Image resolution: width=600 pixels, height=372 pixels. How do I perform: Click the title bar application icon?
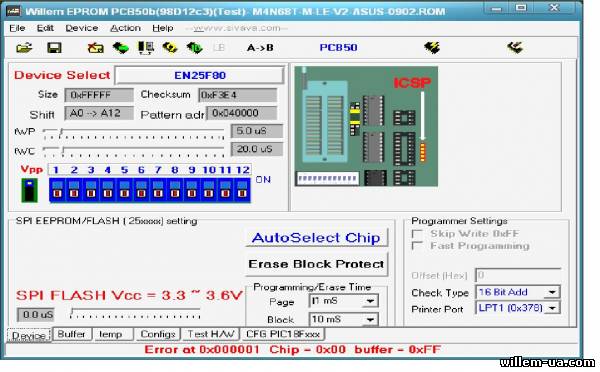[x=13, y=11]
